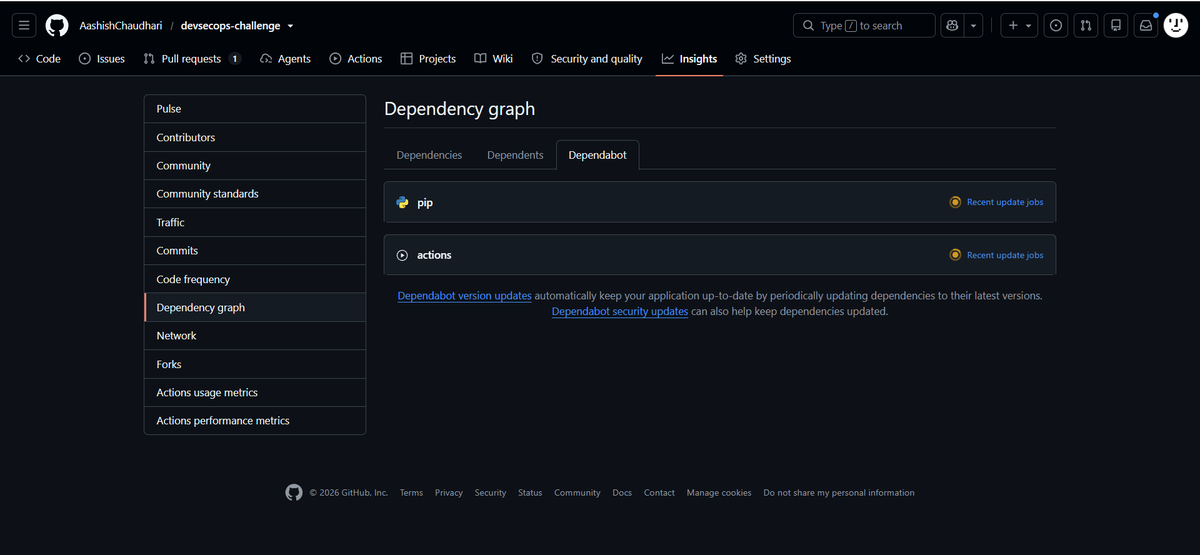Open the Security footer link
1200x555 pixels.
(x=490, y=493)
